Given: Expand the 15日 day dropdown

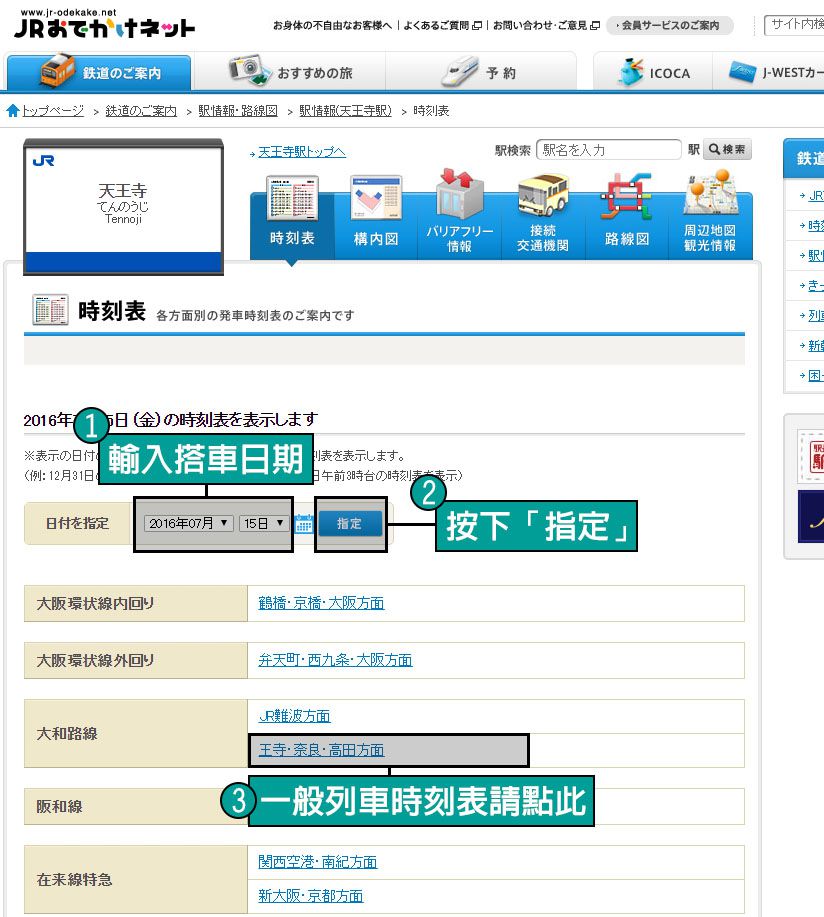Looking at the screenshot, I should [x=264, y=523].
